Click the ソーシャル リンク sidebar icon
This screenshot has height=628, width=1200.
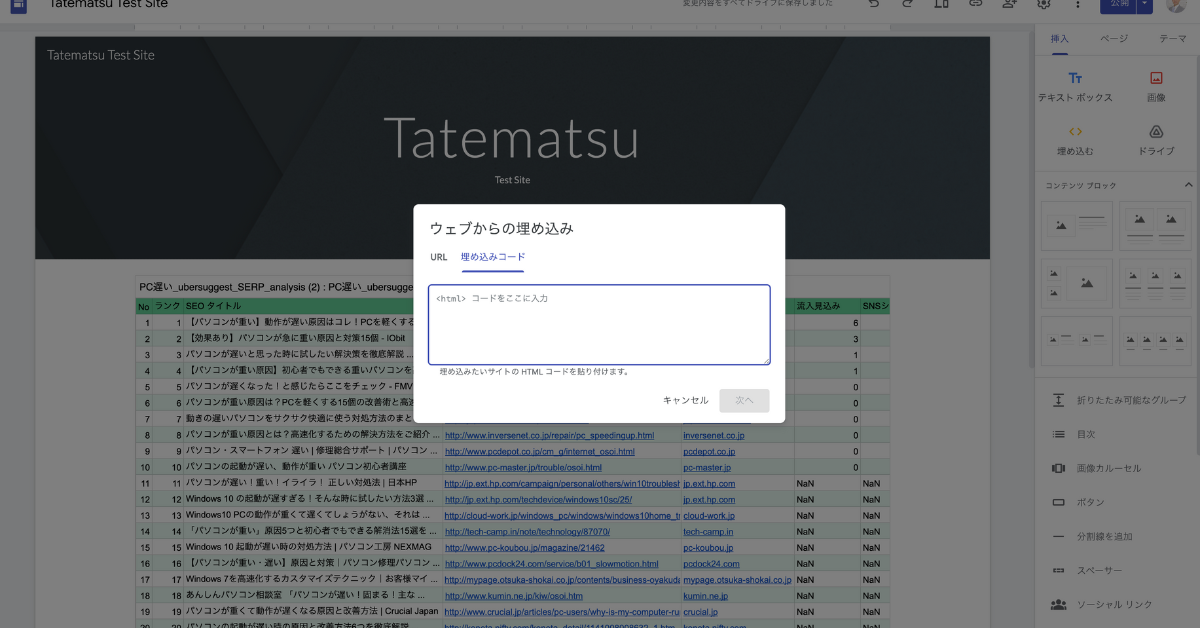tap(1060, 604)
